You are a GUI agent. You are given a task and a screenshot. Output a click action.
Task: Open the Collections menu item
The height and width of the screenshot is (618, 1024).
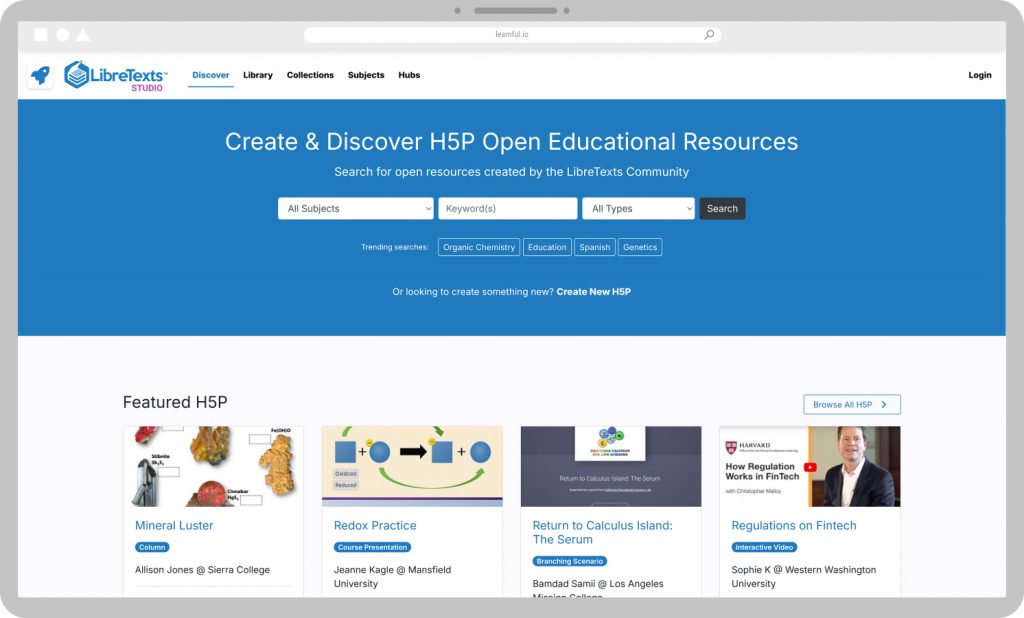(310, 75)
